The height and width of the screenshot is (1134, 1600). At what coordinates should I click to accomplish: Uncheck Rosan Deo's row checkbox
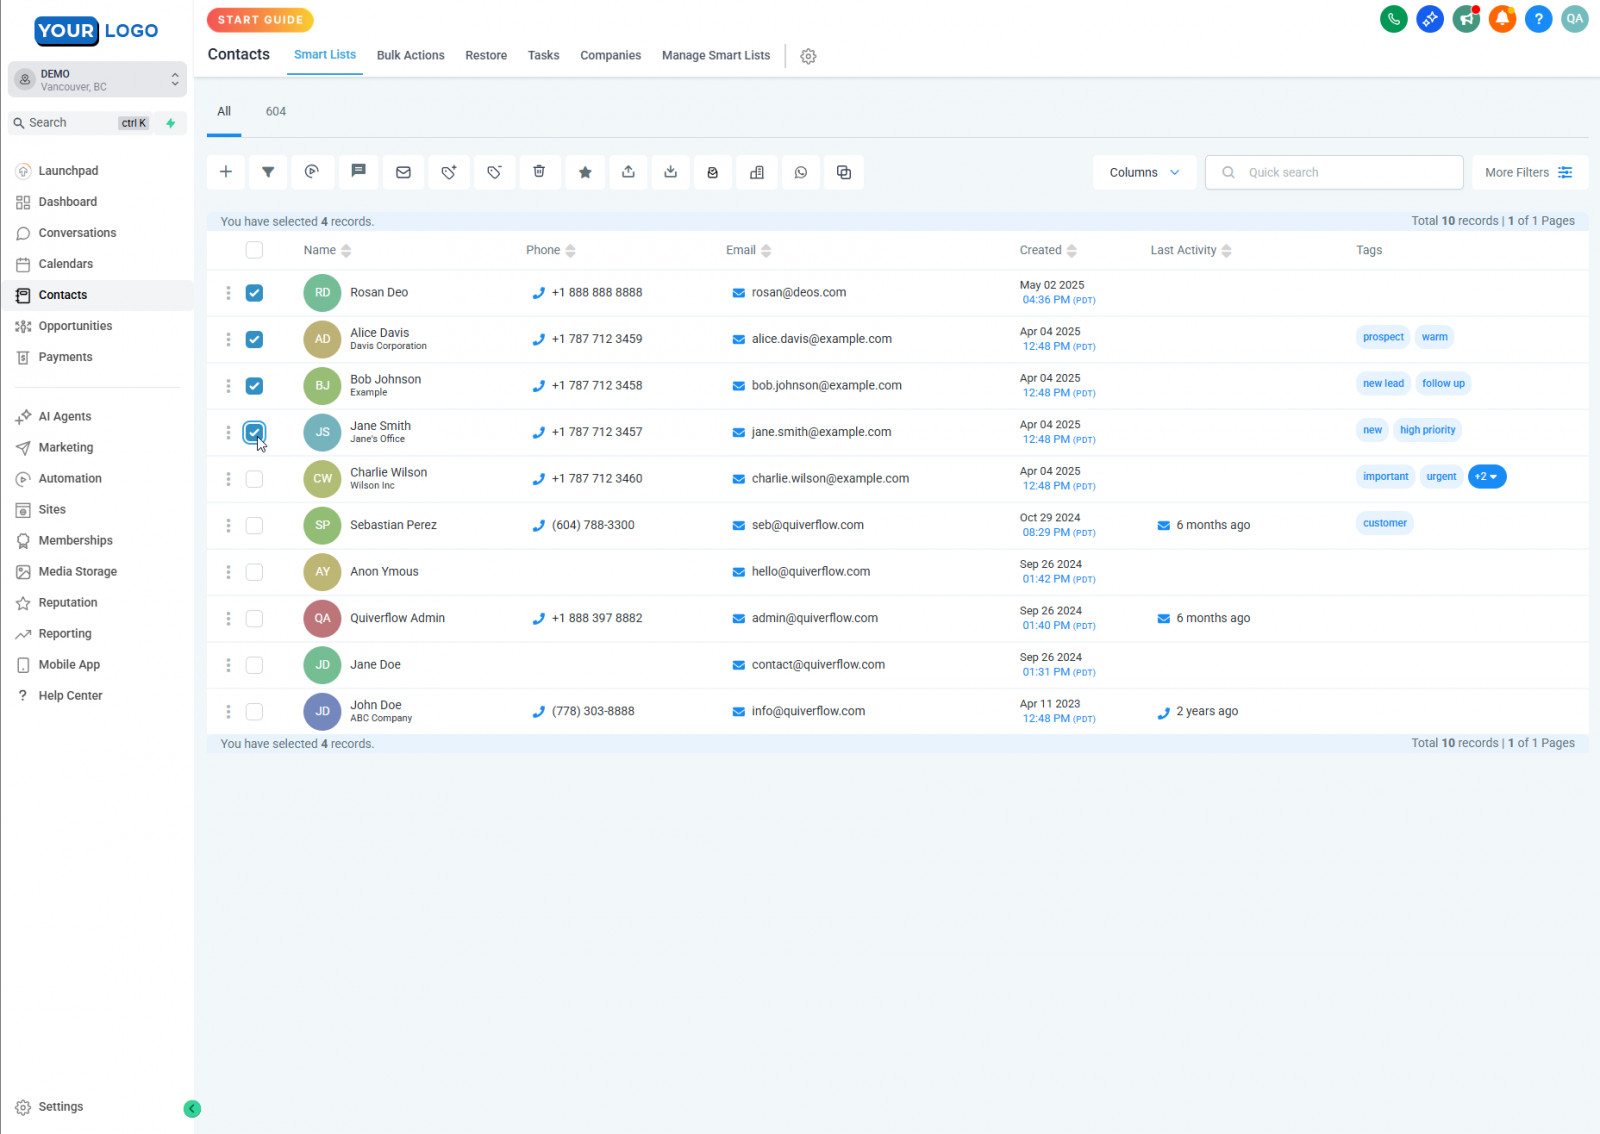254,293
